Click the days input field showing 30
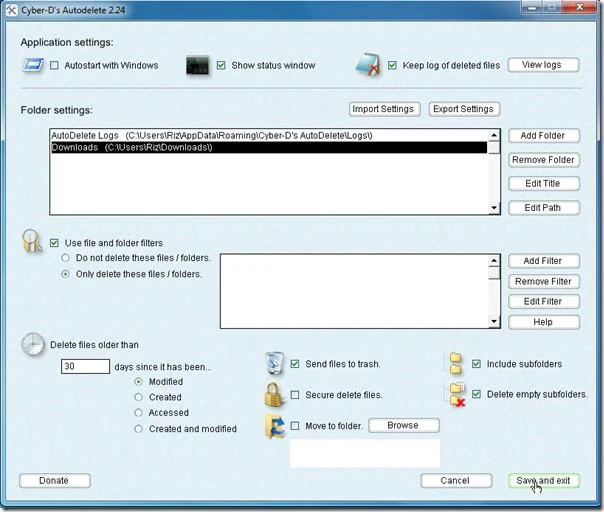The height and width of the screenshot is (512, 604). click(85, 366)
